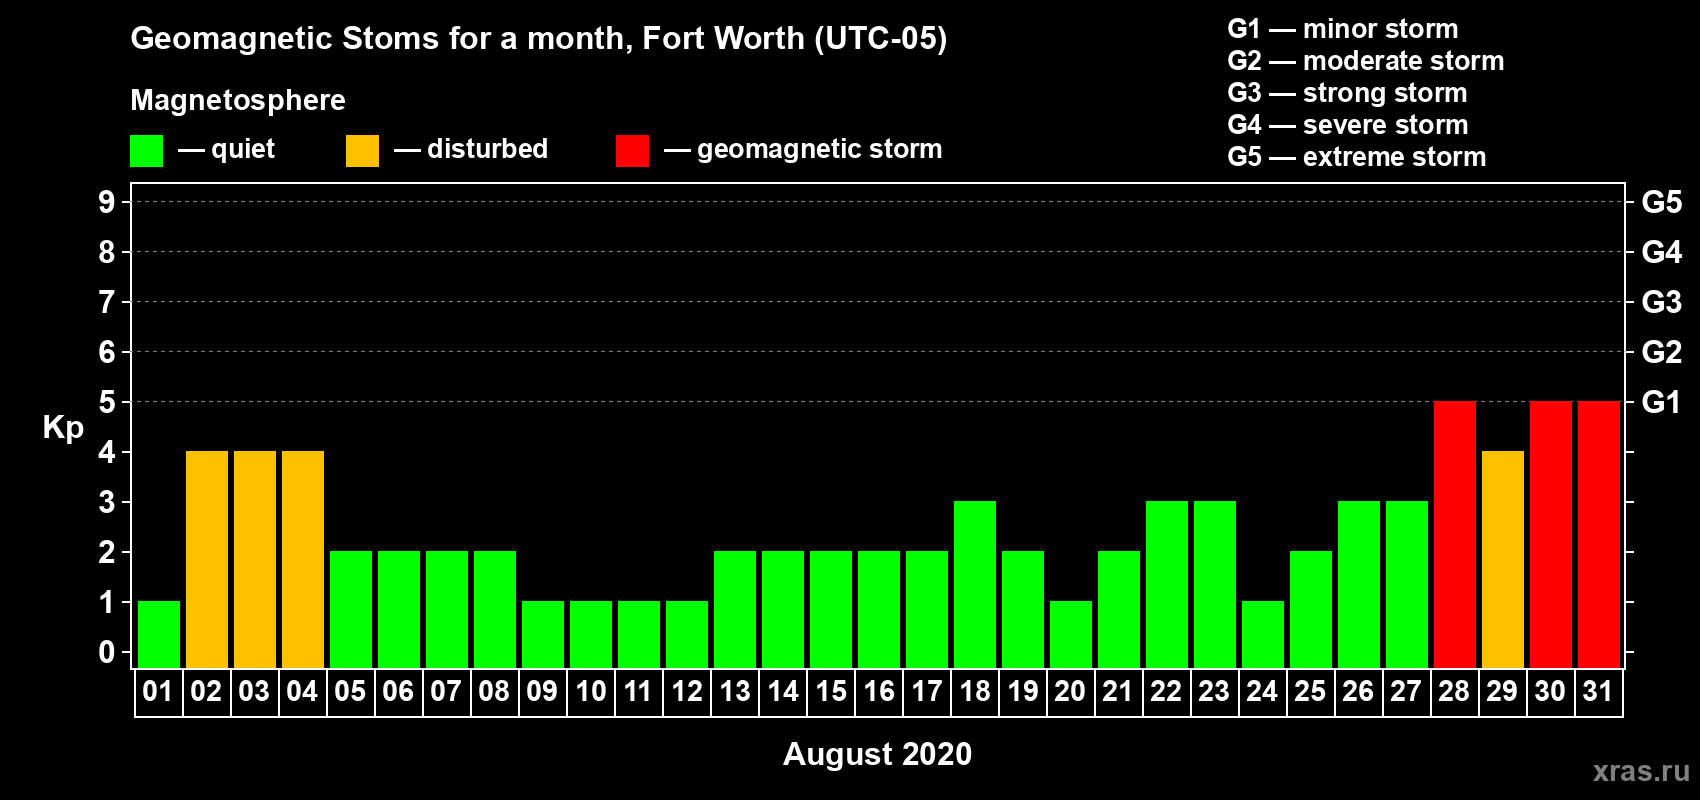The image size is (1700, 800).
Task: Click the 'G1' right axis label
Action: pyautogui.click(x=1662, y=402)
